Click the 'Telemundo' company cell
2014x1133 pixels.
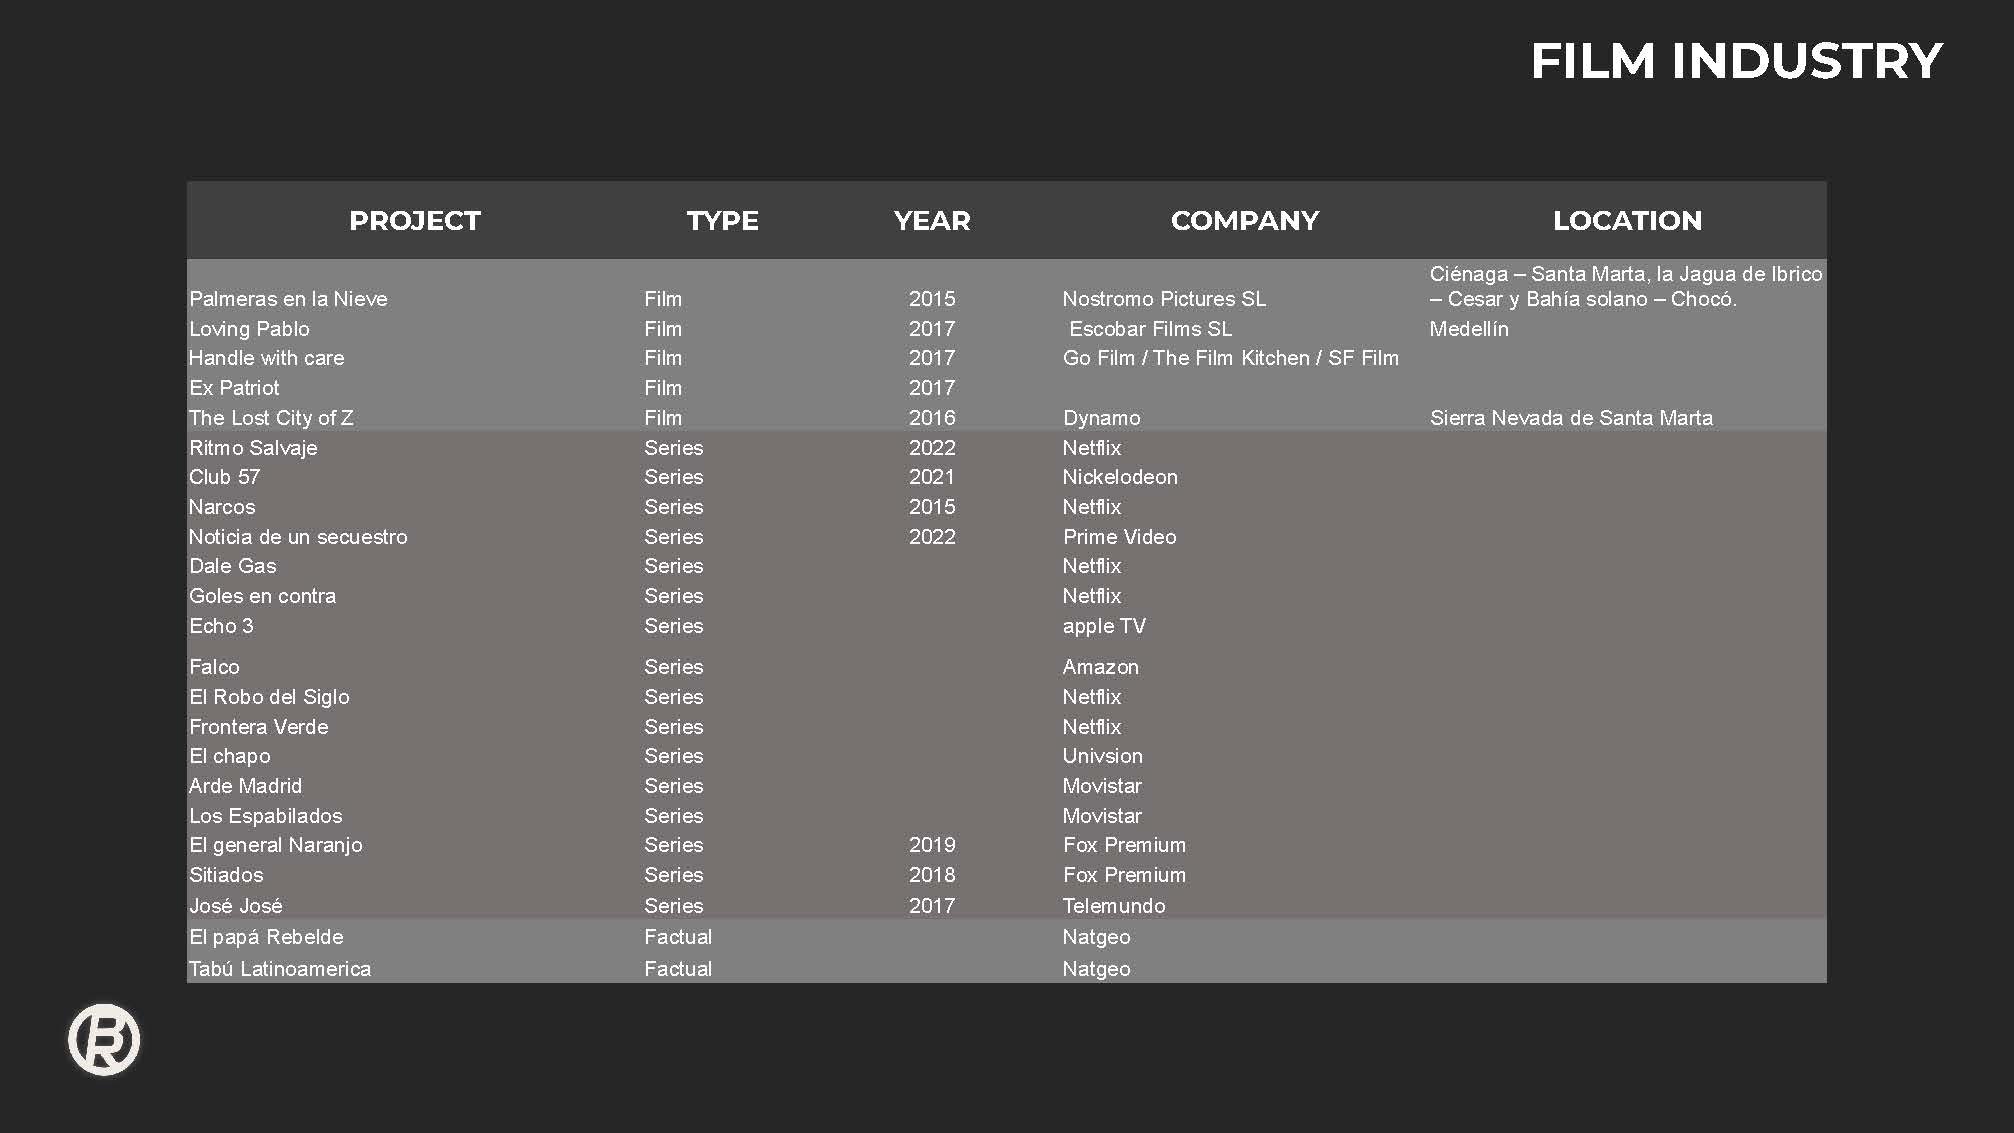(1113, 906)
